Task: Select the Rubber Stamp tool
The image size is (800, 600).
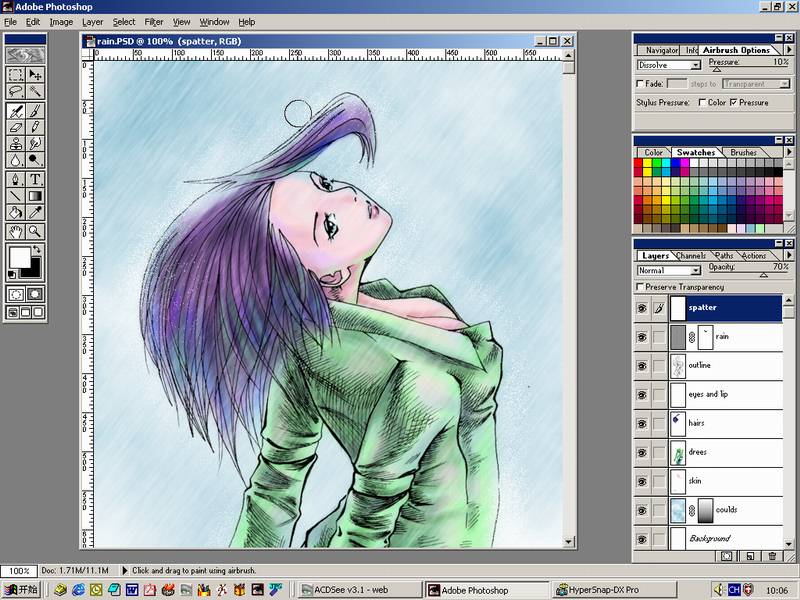Action: coord(16,143)
